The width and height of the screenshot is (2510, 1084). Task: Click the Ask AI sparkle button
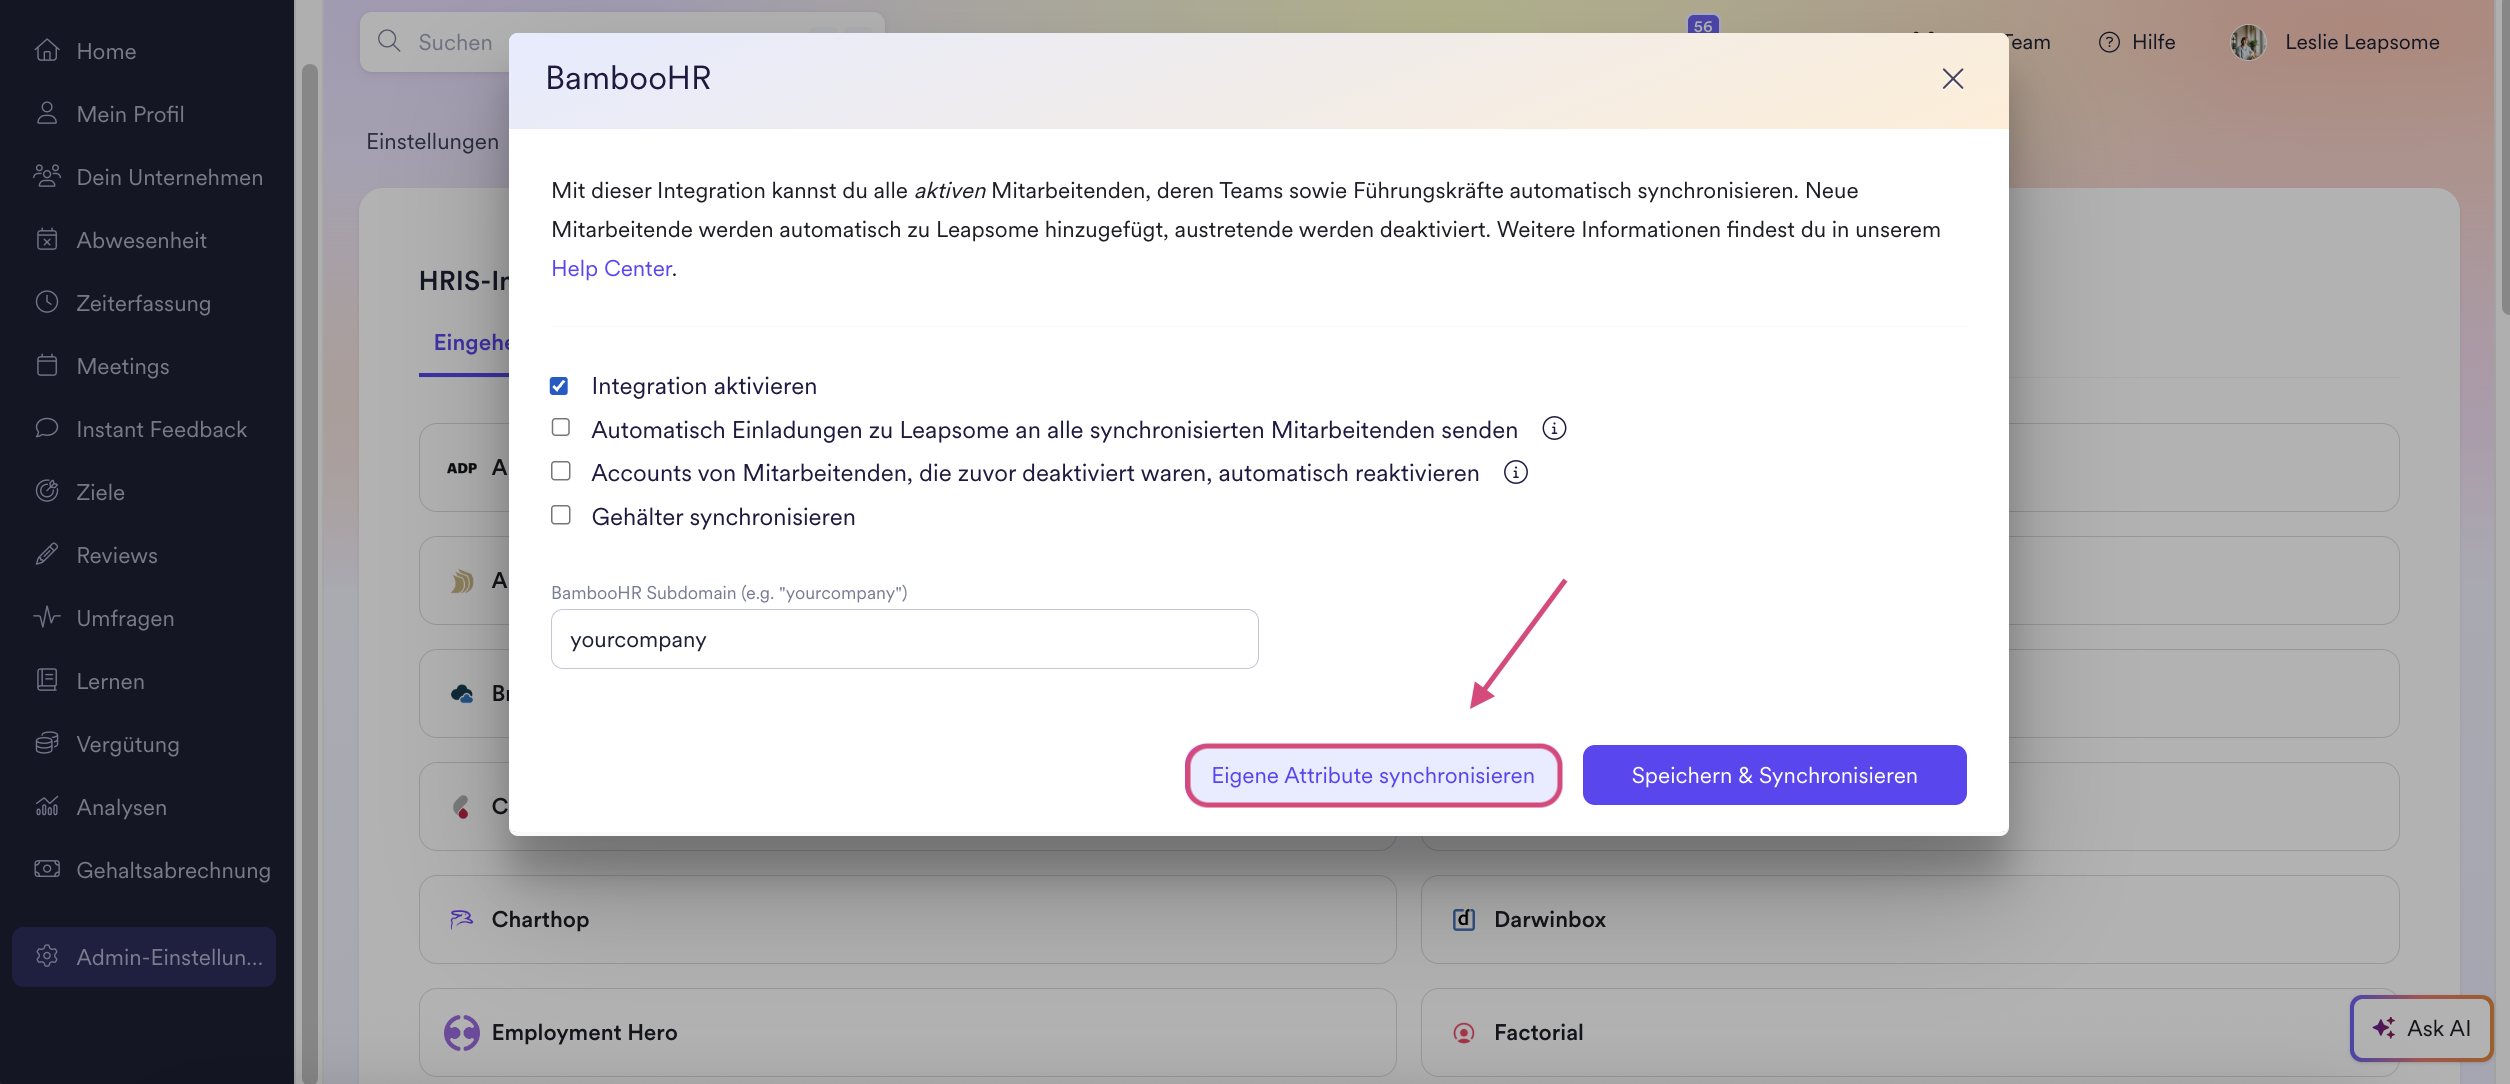click(x=2420, y=1028)
